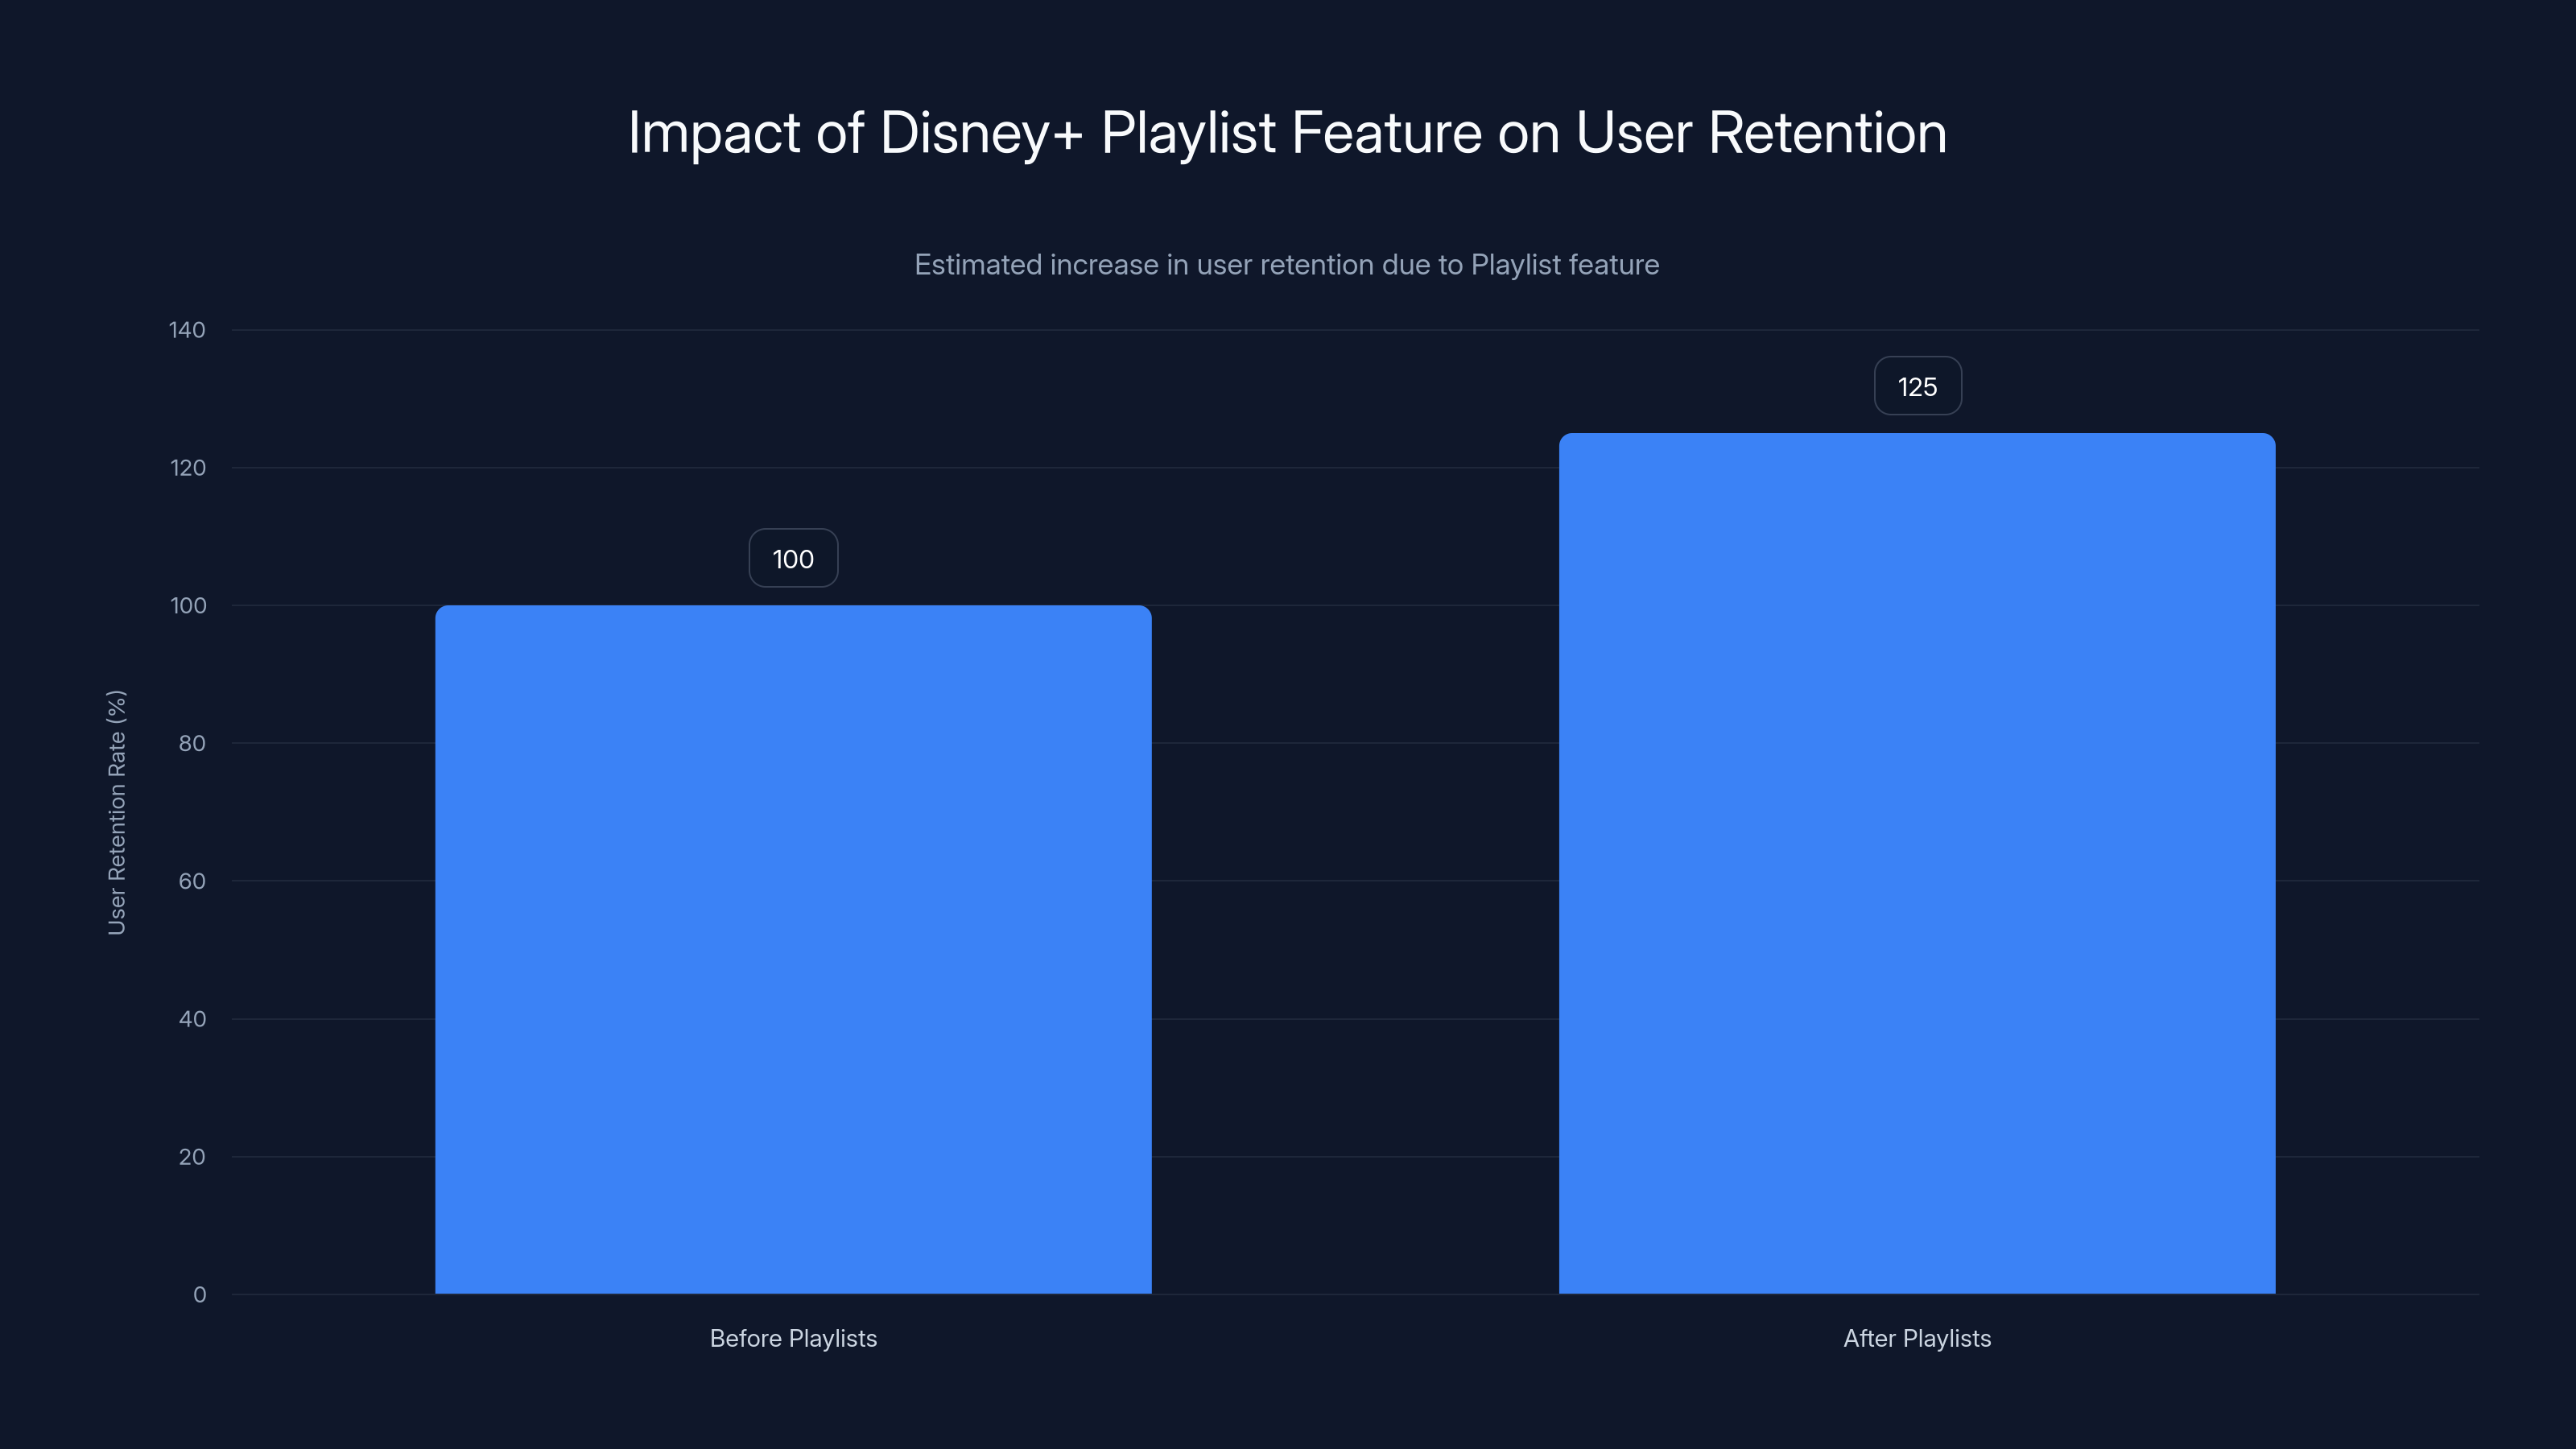
Task: Click the y-axis tick label '100'
Action: pos(188,605)
